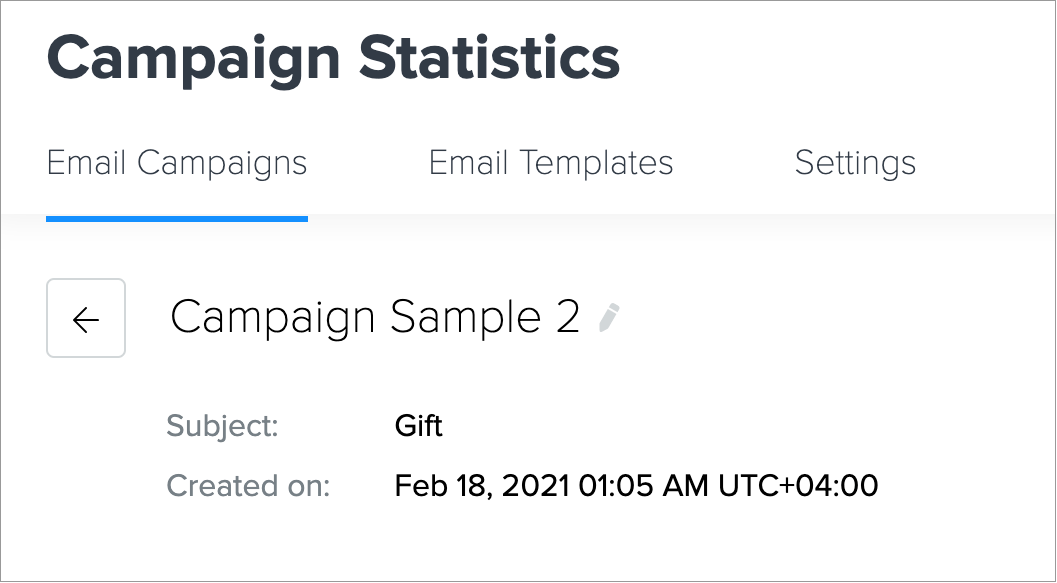The image size is (1057, 583).
Task: Click the word Sample in campaign name
Action: point(466,318)
